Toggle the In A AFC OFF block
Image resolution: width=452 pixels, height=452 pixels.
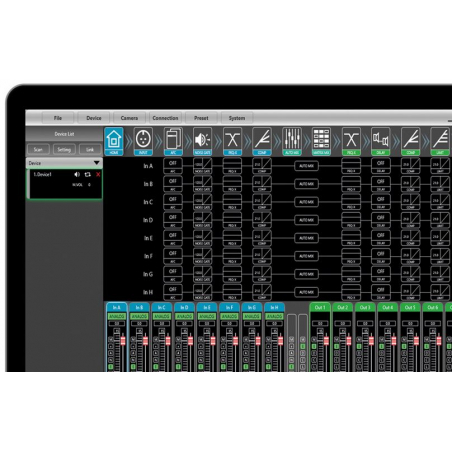(x=173, y=166)
